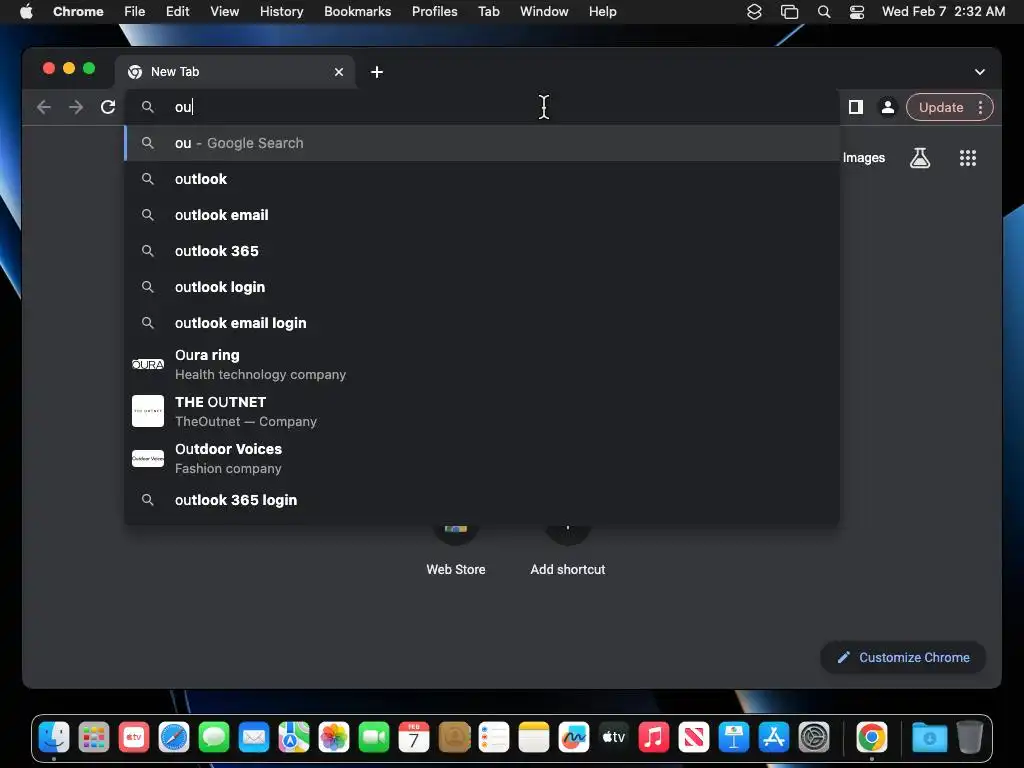Open Control Center in menu bar
1024x768 pixels.
(857, 12)
